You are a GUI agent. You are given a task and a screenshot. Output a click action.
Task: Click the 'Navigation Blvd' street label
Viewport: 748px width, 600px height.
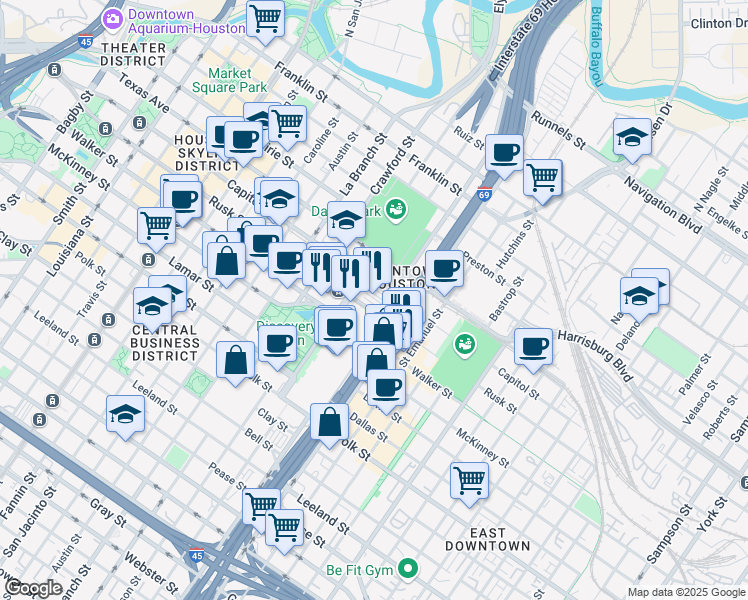pyautogui.click(x=663, y=205)
